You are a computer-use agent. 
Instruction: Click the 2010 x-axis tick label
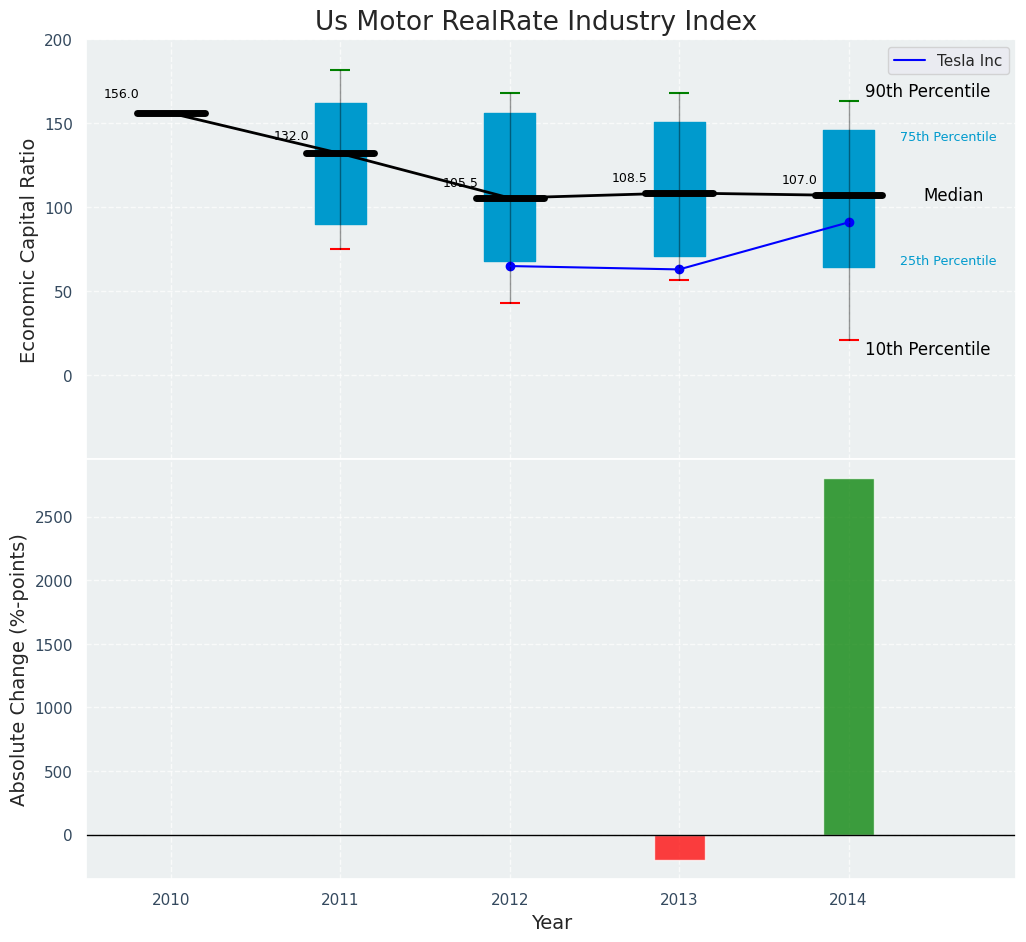pos(171,900)
